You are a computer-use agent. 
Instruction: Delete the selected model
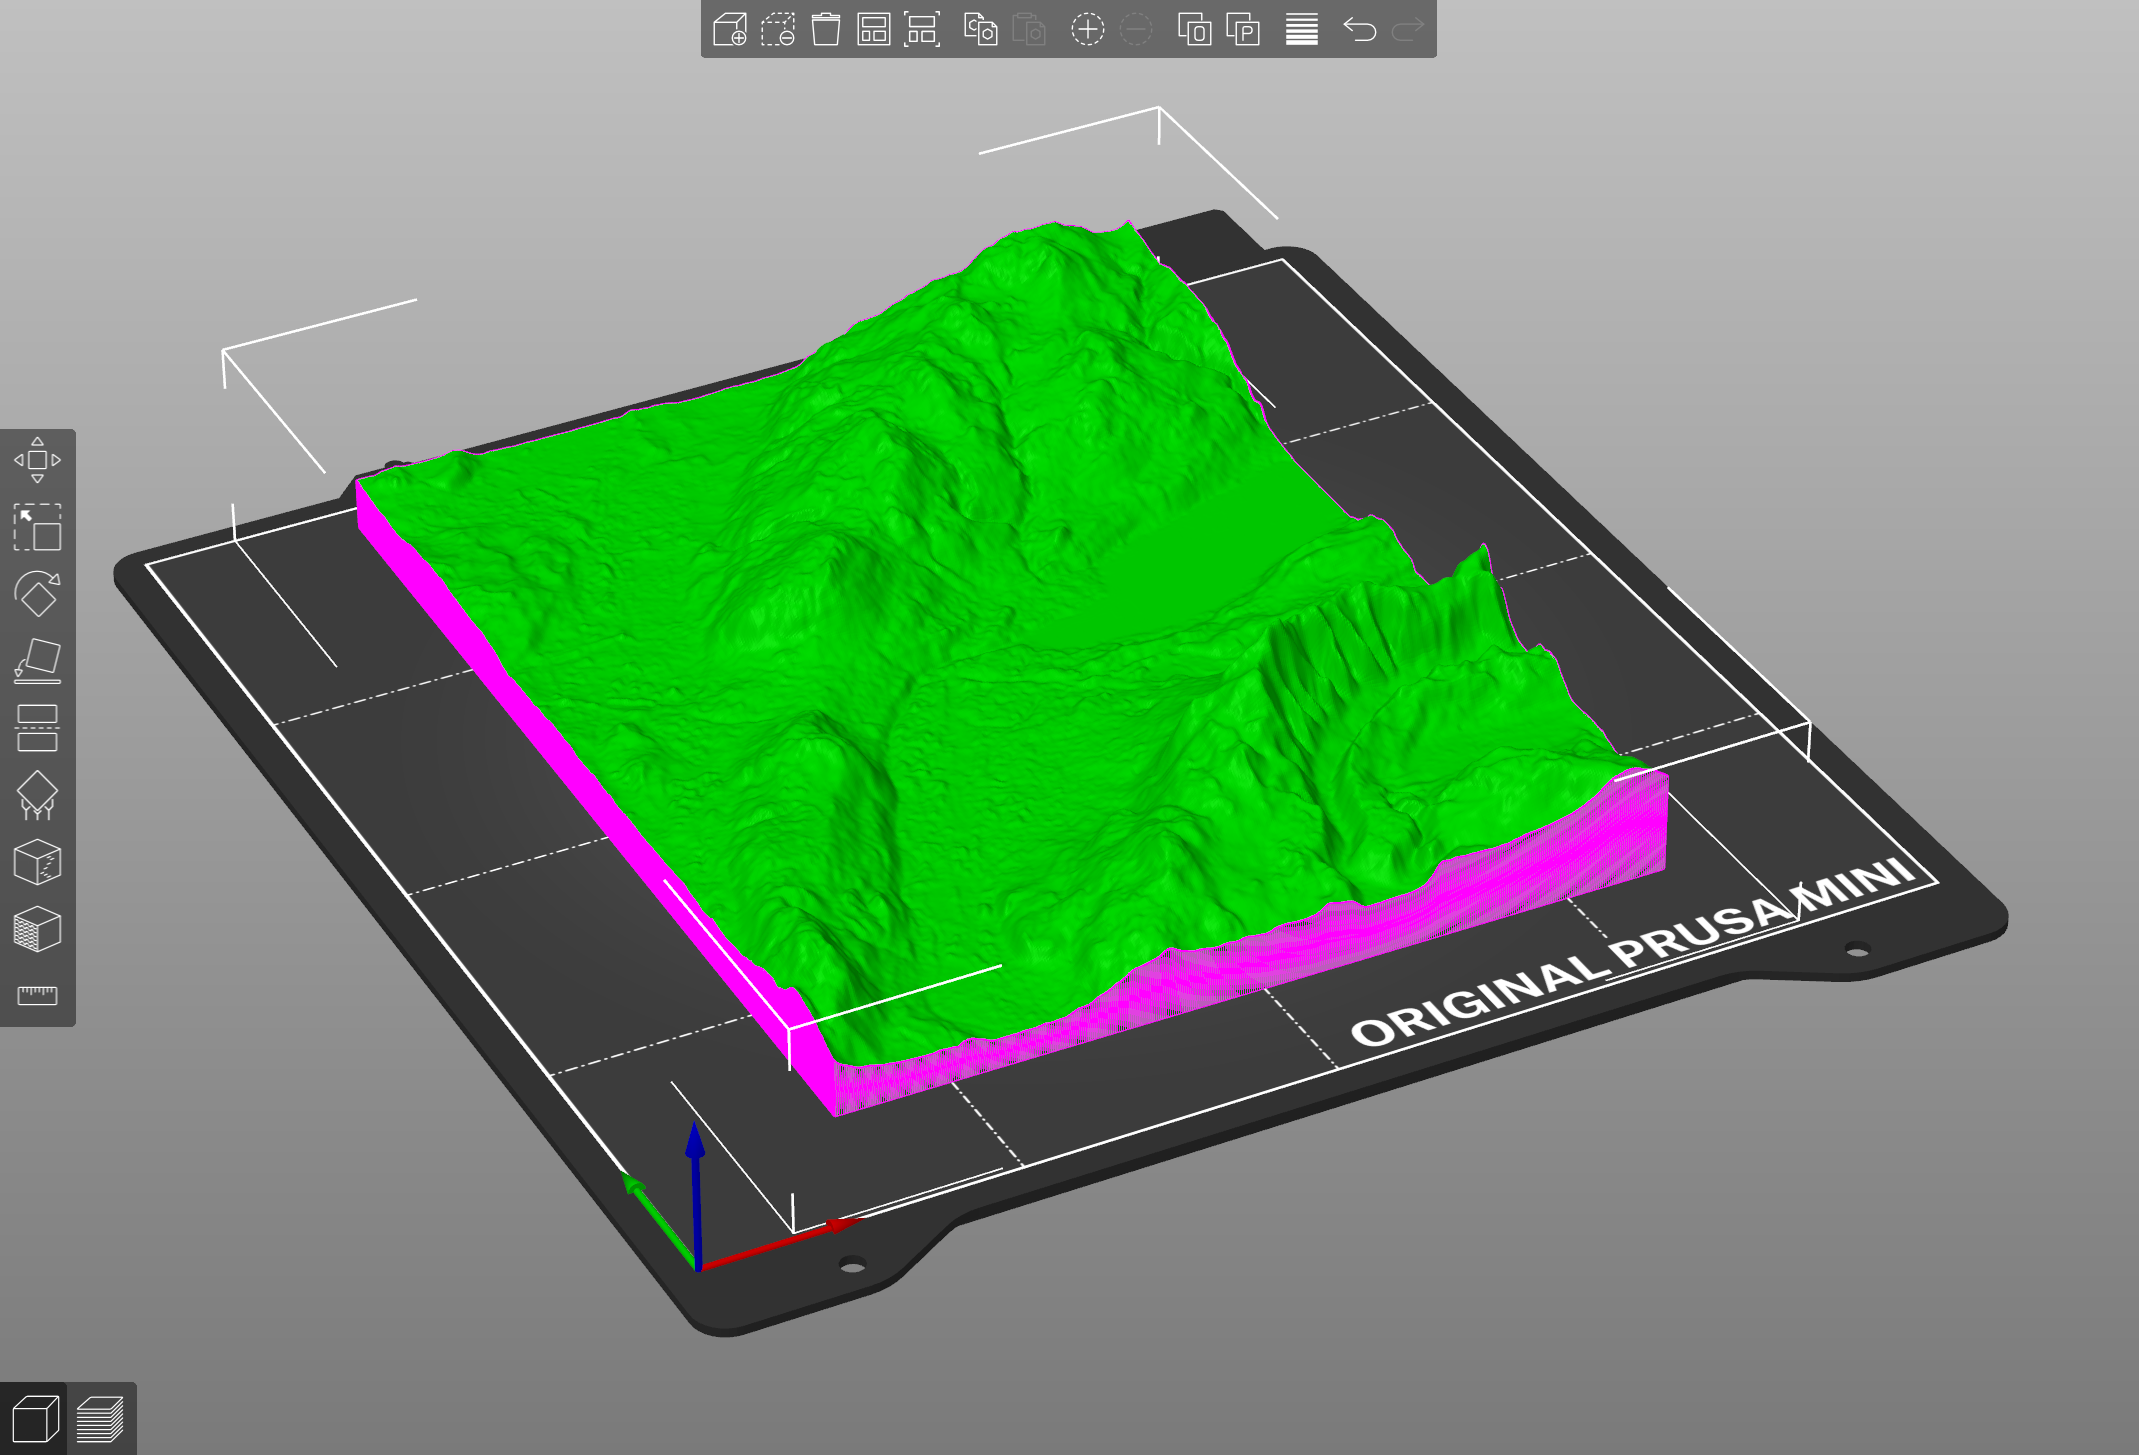pyautogui.click(x=778, y=31)
